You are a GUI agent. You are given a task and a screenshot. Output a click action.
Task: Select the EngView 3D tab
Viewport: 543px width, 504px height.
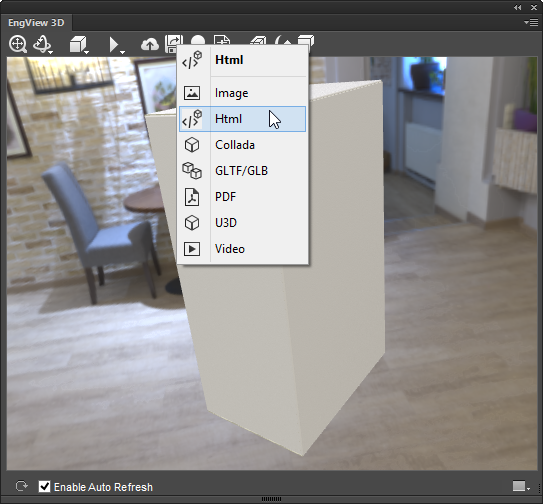tap(36, 23)
